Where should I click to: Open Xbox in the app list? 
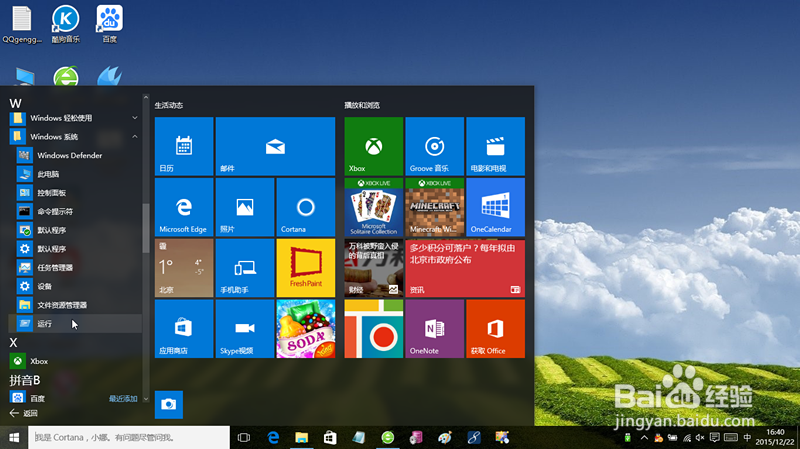pyautogui.click(x=74, y=361)
